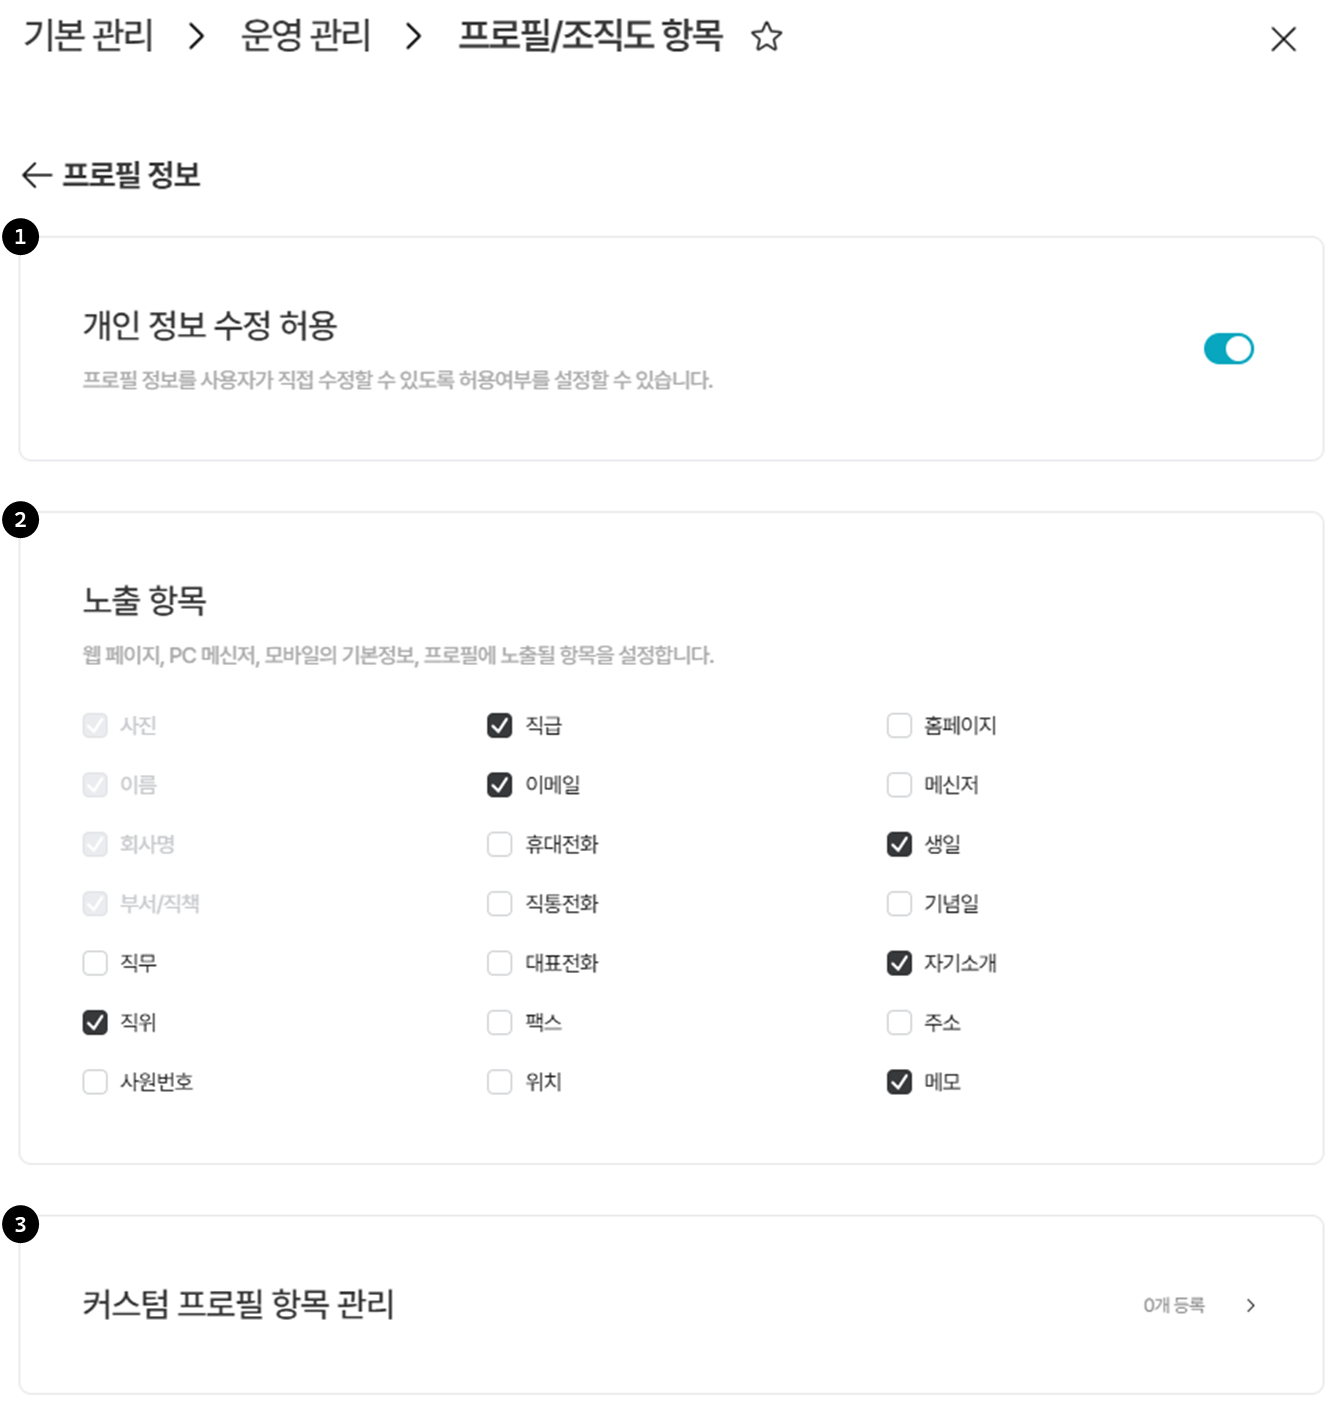Click the 커스텀 프로필 항목 관리 title
This screenshot has height=1404, width=1340.
pos(238,1304)
